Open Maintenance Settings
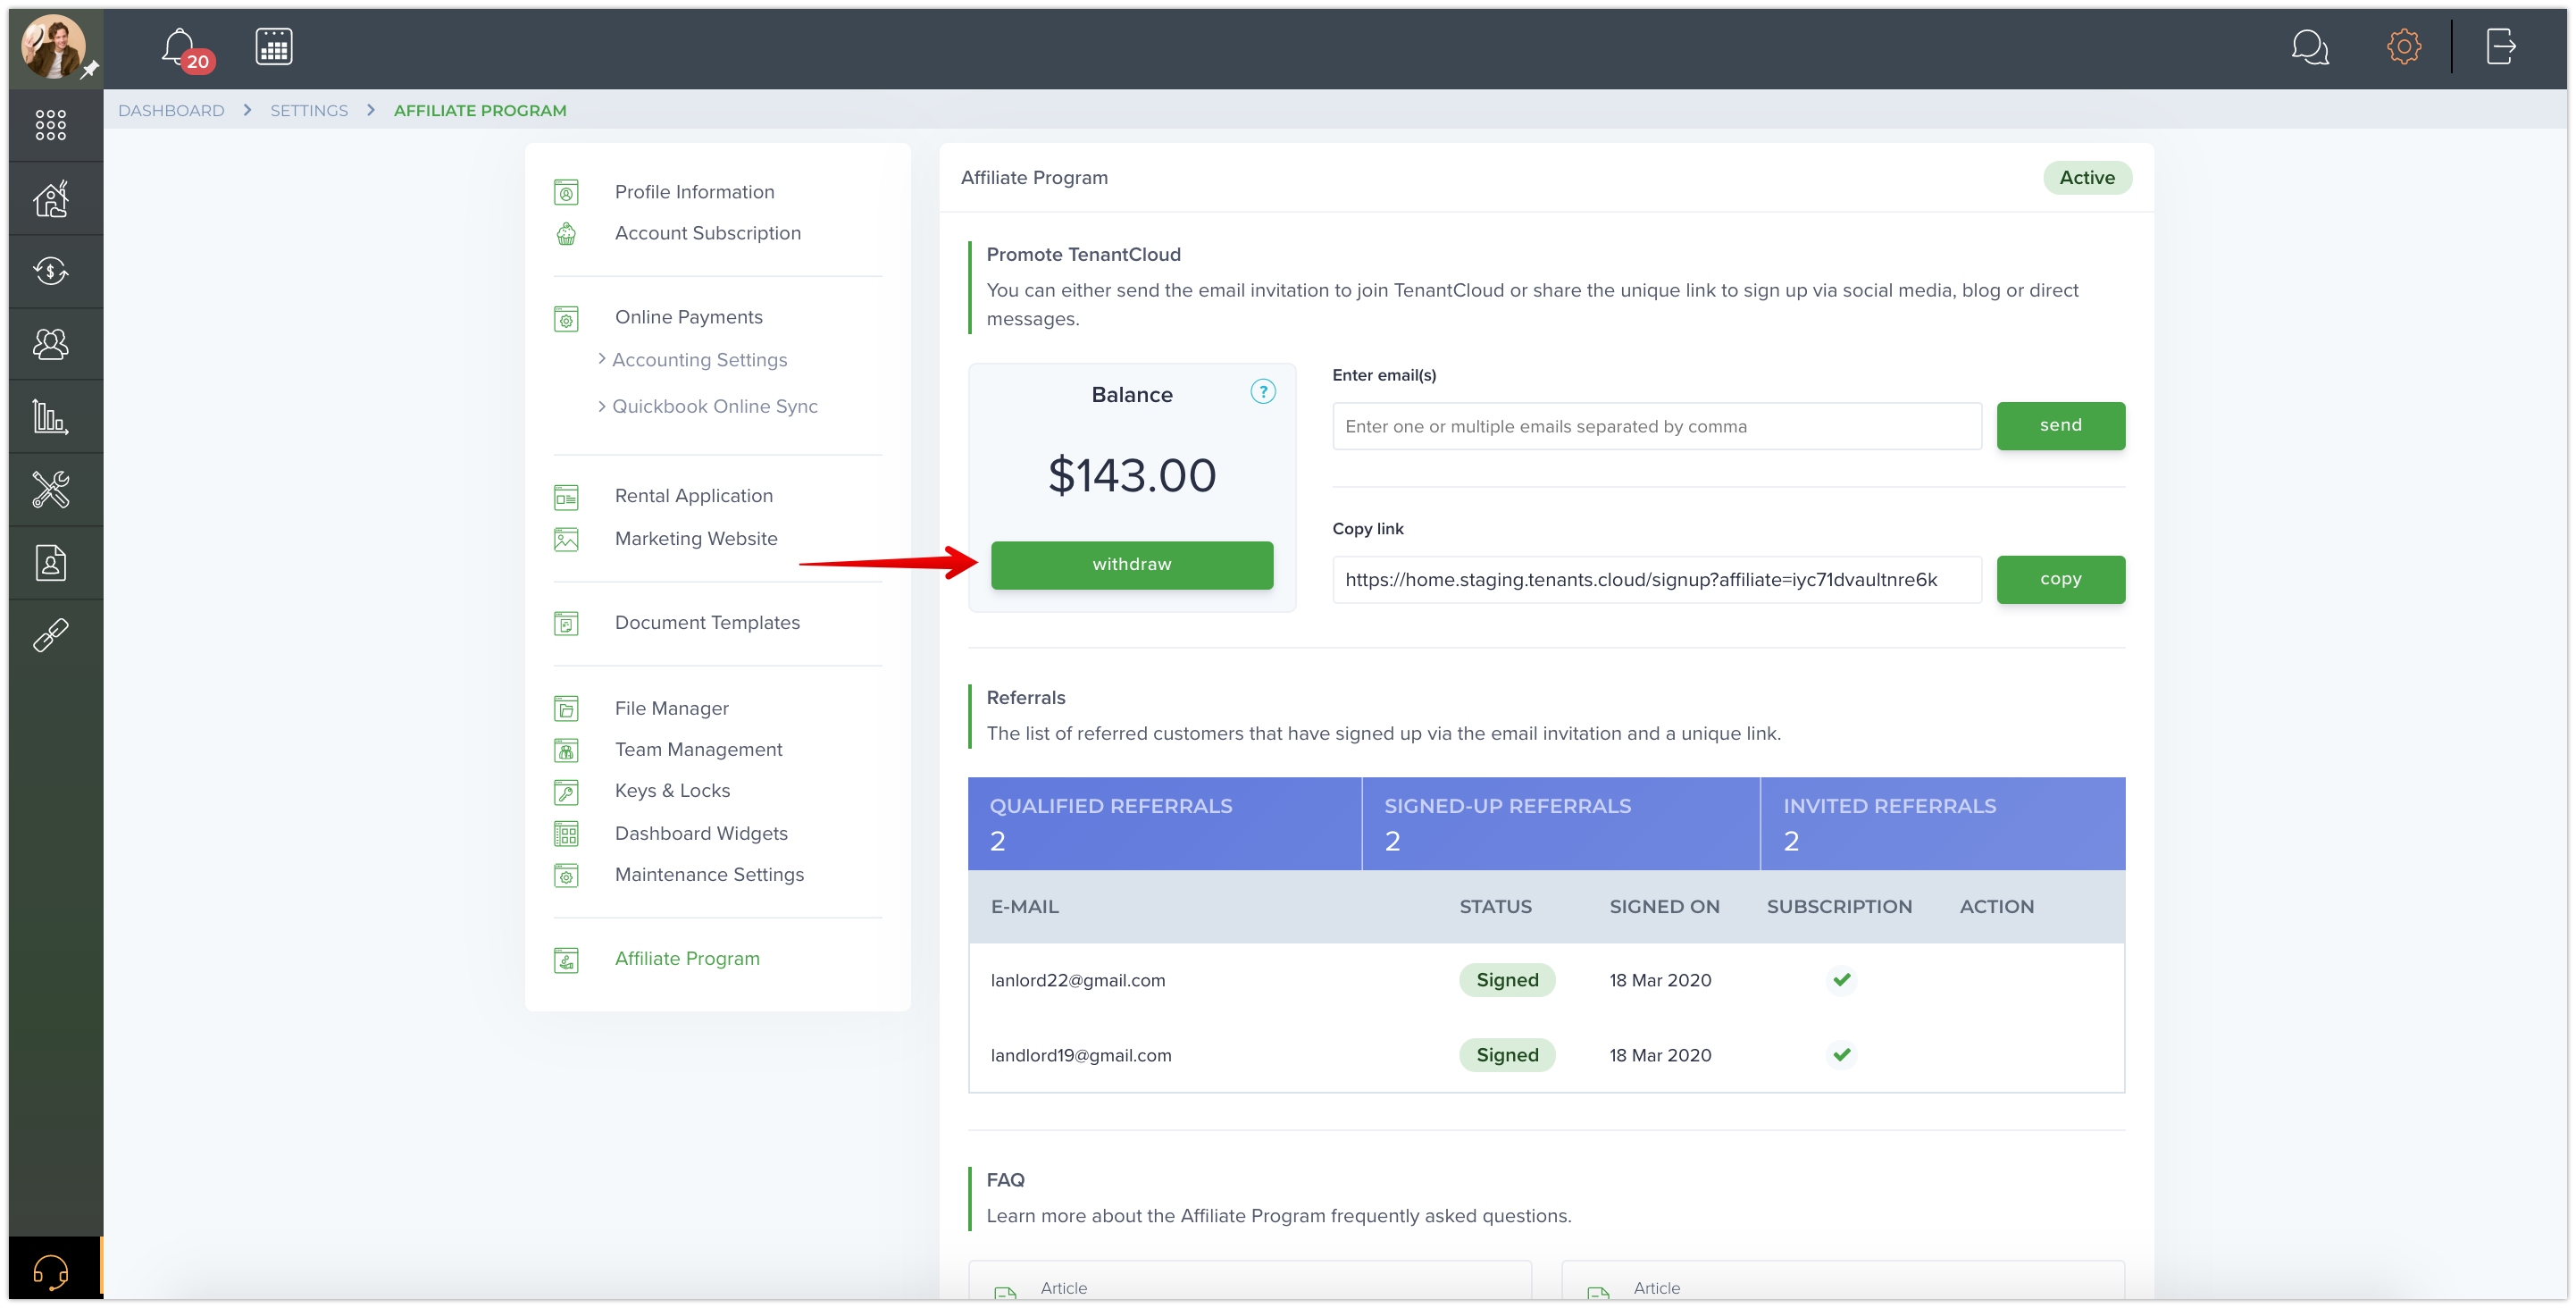Viewport: 2576px width, 1308px height. [x=709, y=874]
